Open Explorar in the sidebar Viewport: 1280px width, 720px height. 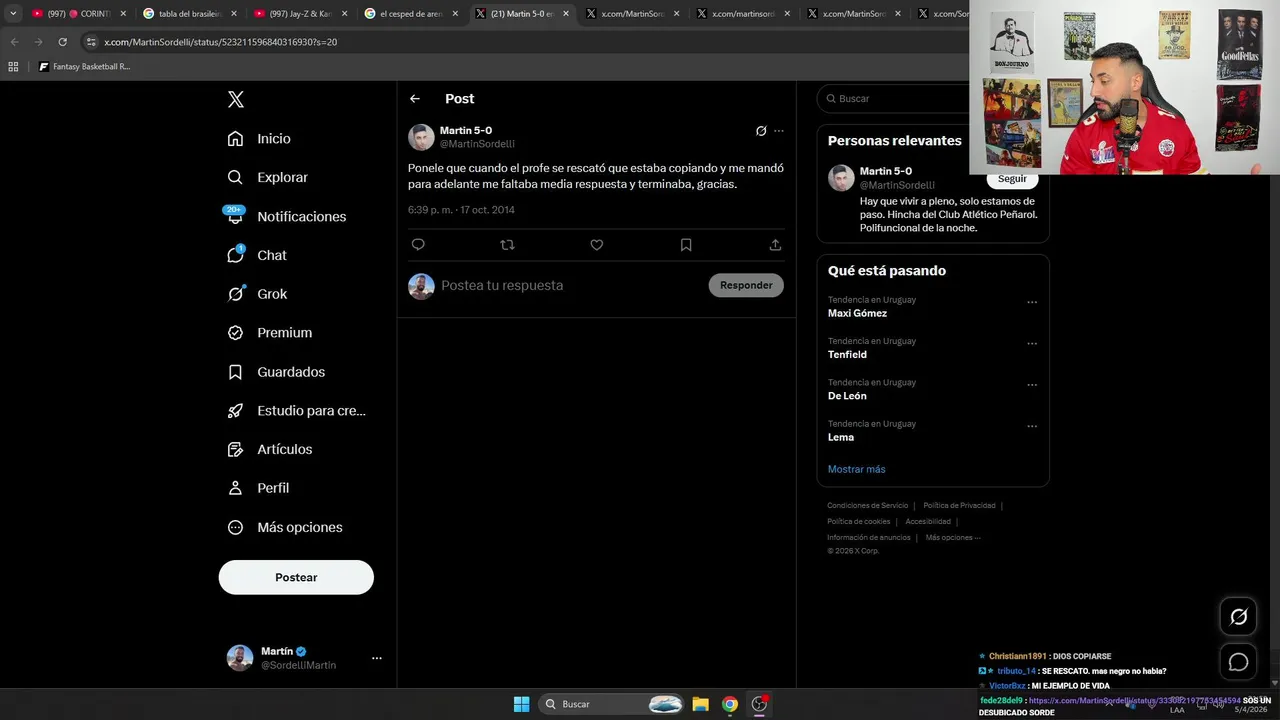point(267,177)
